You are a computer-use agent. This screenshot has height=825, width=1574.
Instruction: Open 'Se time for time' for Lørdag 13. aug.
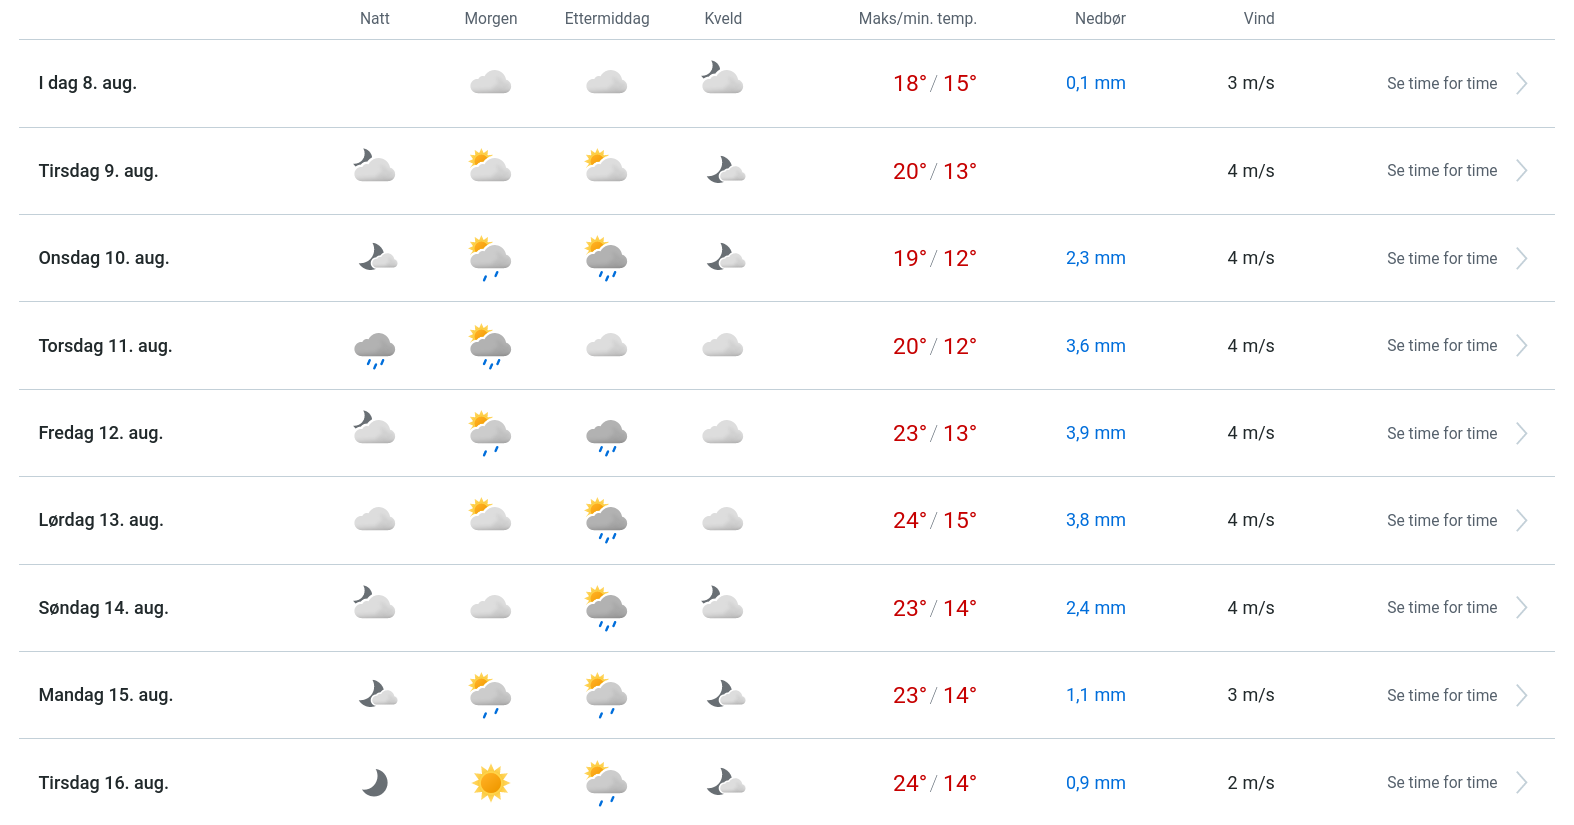[1441, 521]
